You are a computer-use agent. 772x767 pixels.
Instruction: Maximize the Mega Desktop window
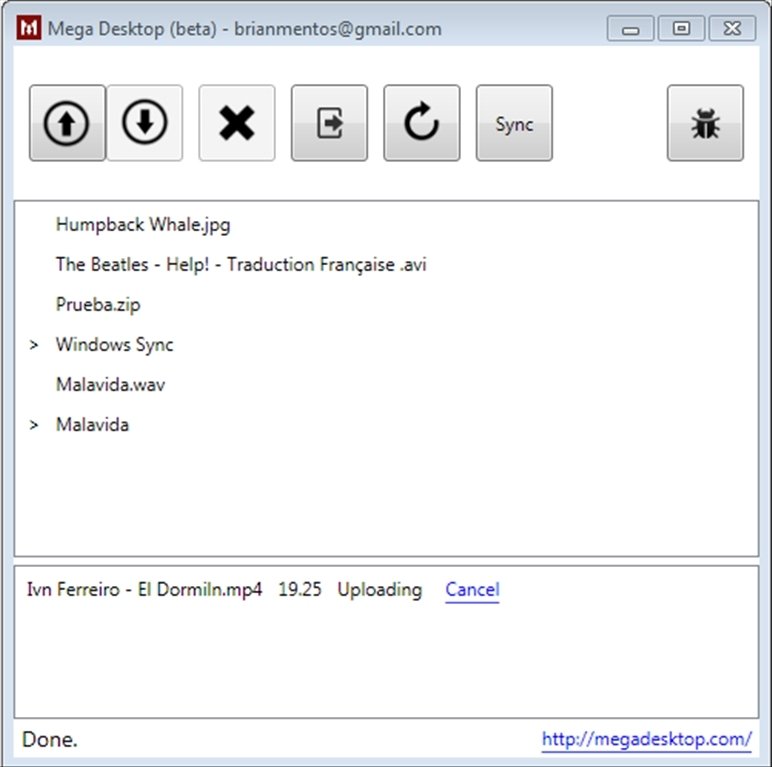[x=681, y=29]
